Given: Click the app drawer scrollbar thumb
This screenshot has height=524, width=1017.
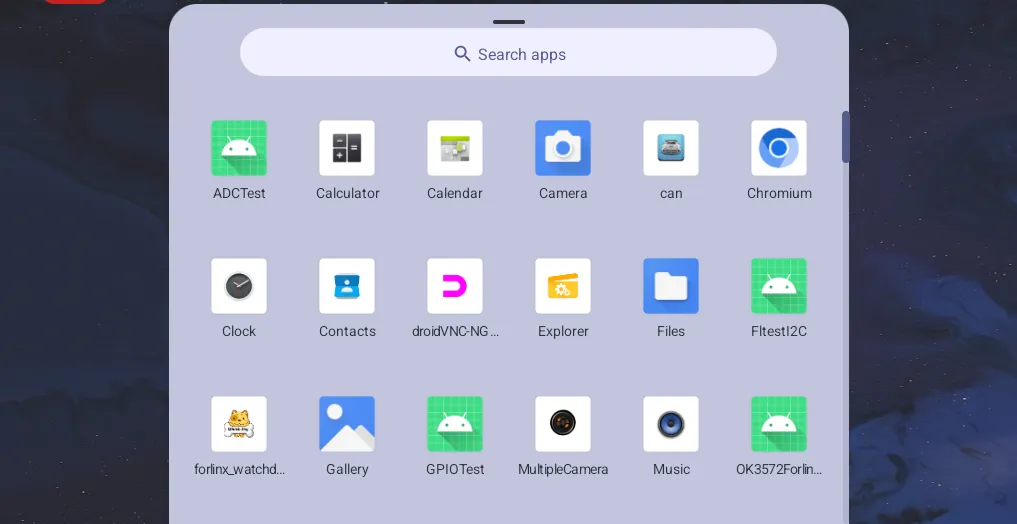Looking at the screenshot, I should point(846,137).
